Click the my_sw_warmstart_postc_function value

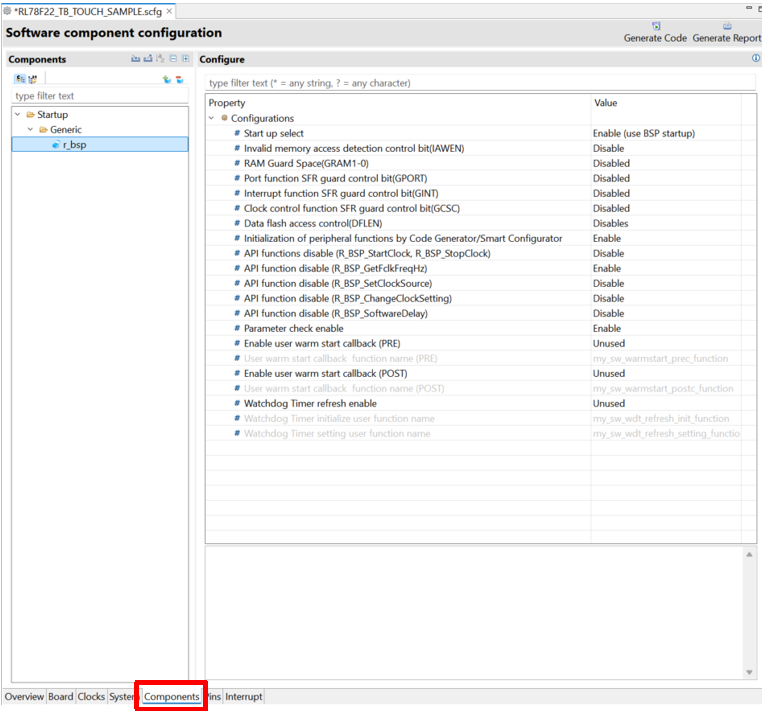pos(663,389)
